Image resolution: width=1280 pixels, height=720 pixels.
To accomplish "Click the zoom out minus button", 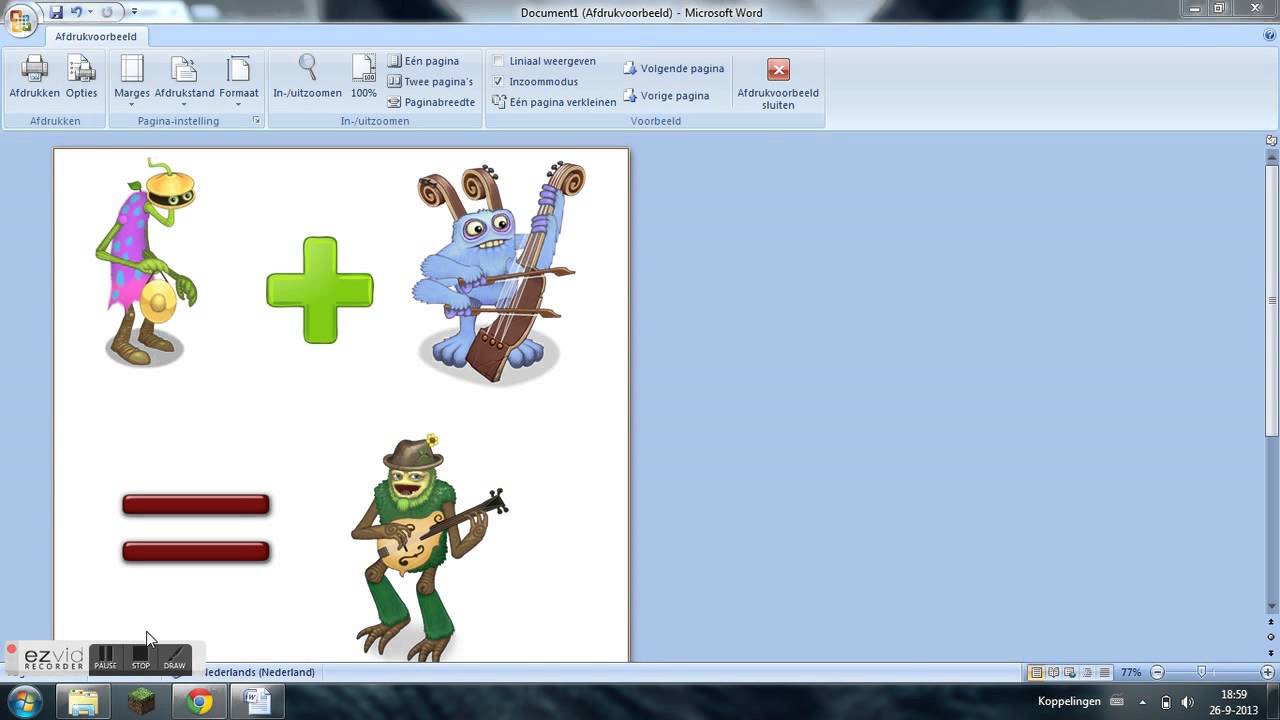I will click(x=1157, y=672).
